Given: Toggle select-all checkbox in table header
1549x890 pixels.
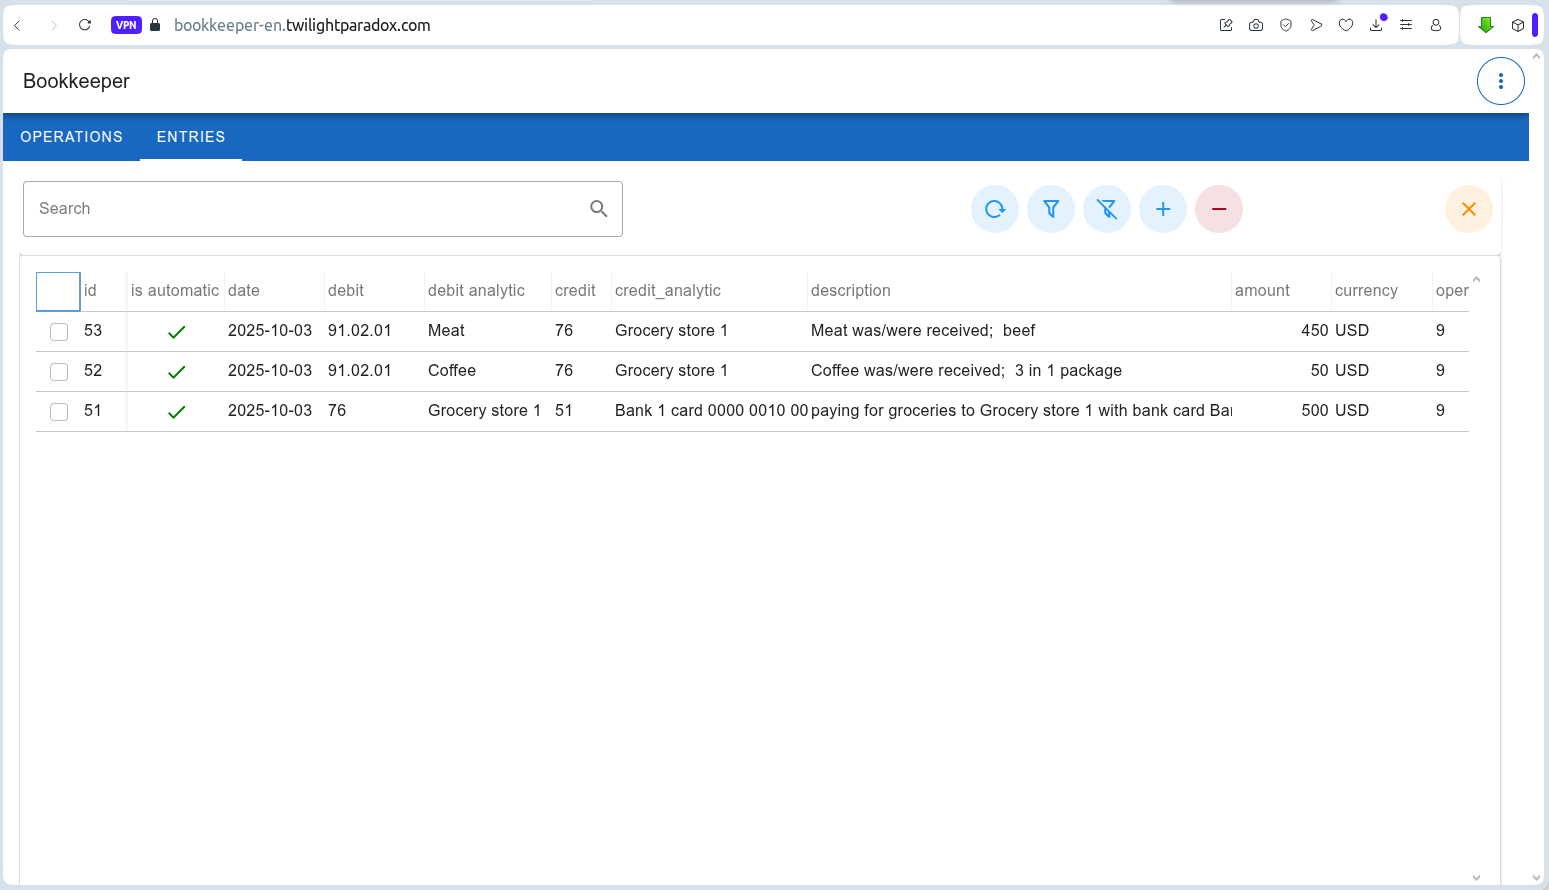Looking at the screenshot, I should coord(58,291).
